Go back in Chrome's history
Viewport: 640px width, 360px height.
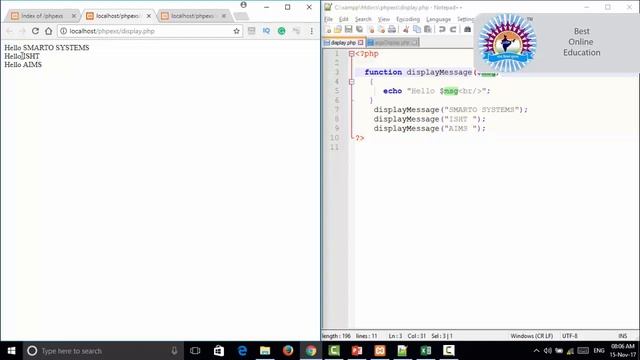pos(9,31)
